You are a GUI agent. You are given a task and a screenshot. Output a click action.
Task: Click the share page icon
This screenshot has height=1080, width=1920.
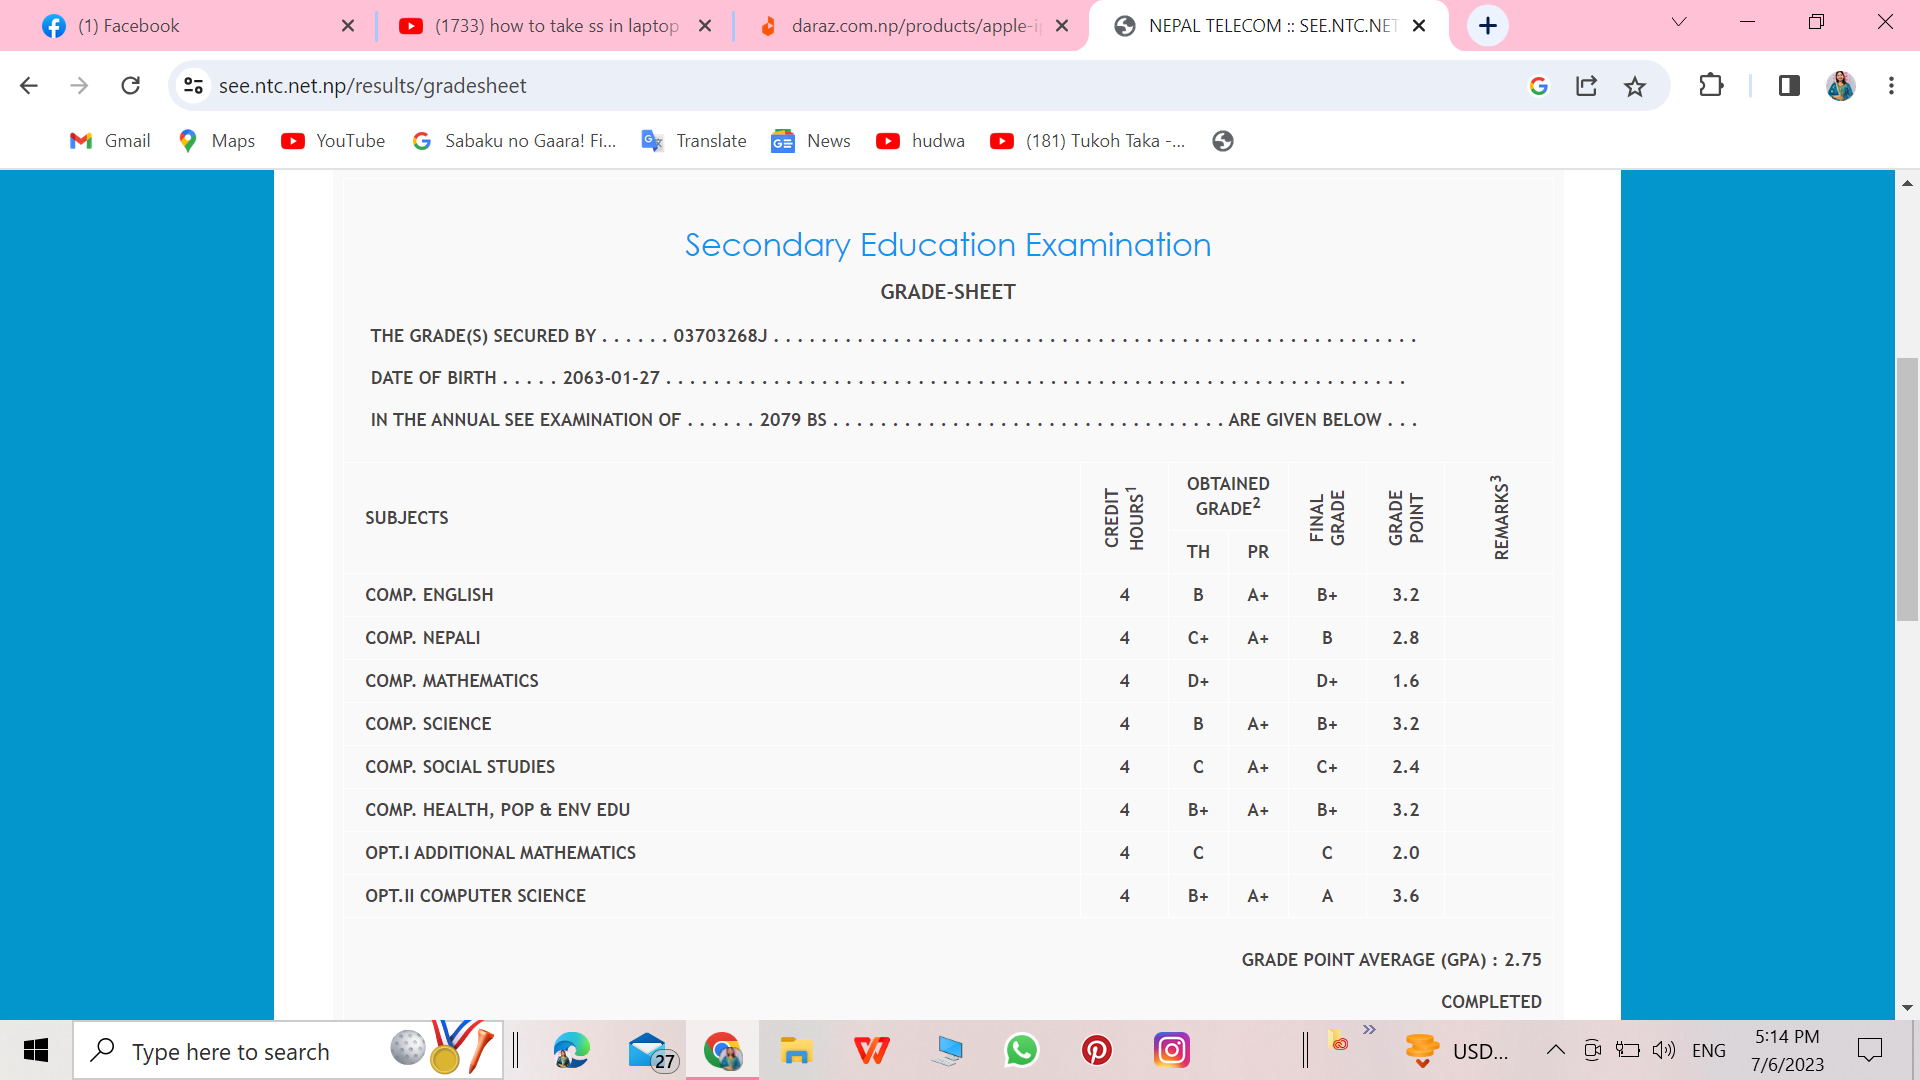click(1587, 86)
